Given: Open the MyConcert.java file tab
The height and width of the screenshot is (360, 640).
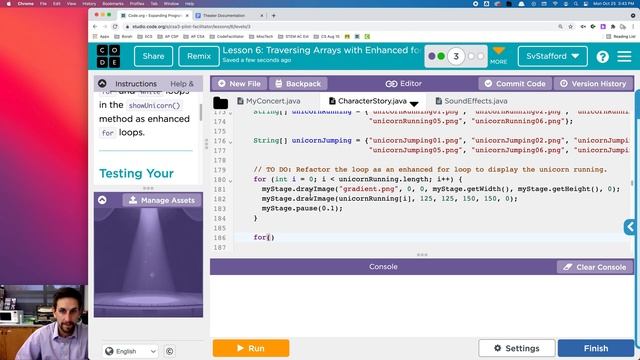Looking at the screenshot, I should click(269, 101).
